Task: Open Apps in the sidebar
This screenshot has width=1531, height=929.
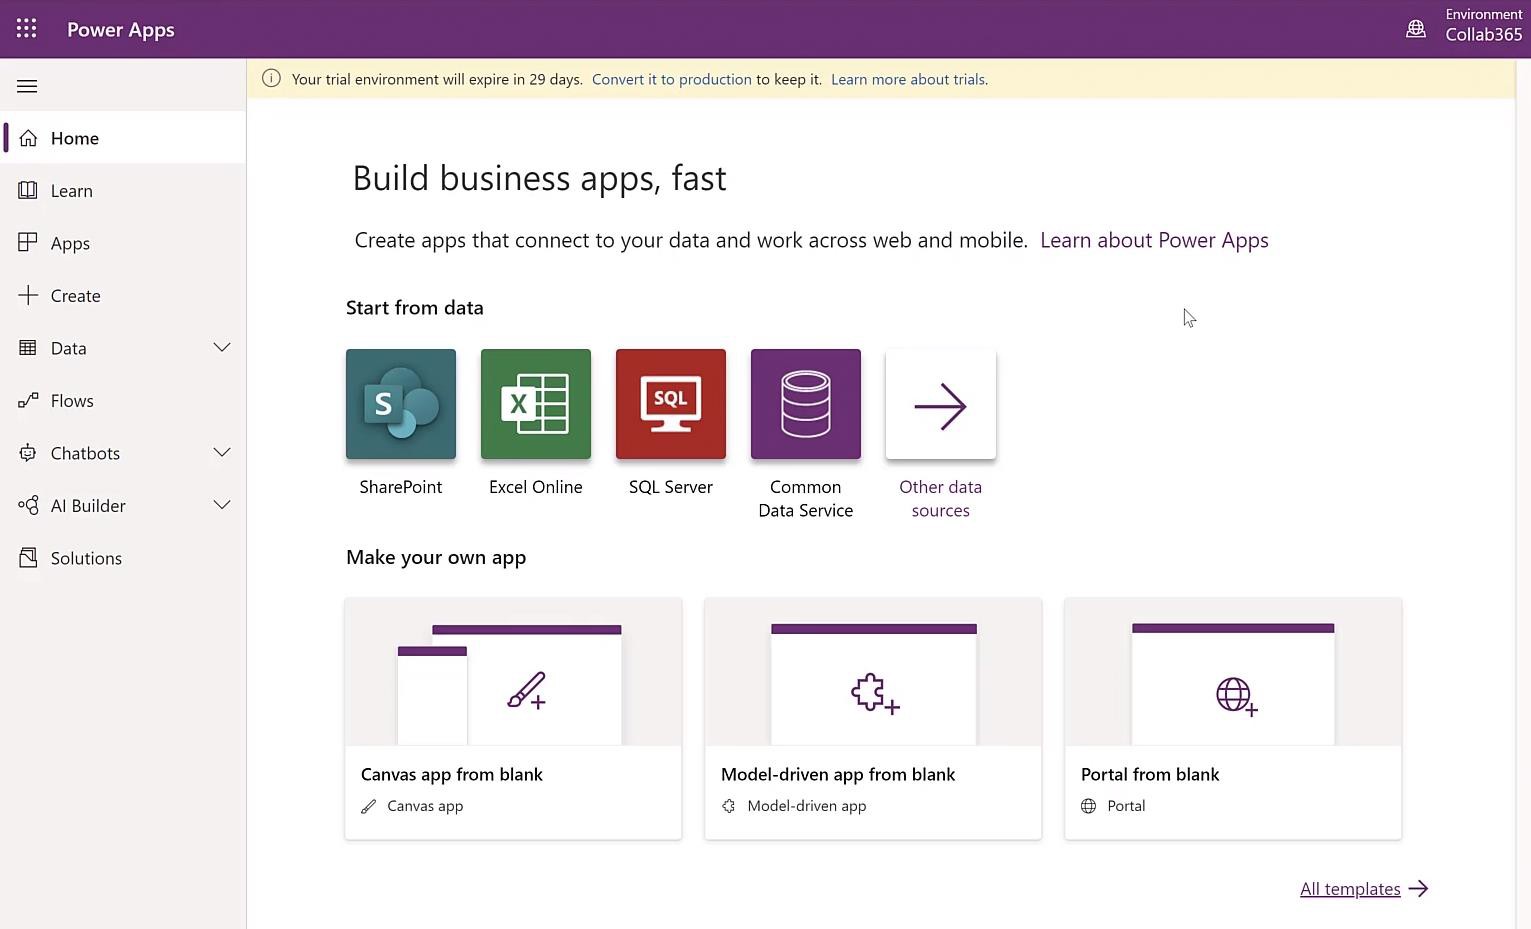Action: point(70,243)
